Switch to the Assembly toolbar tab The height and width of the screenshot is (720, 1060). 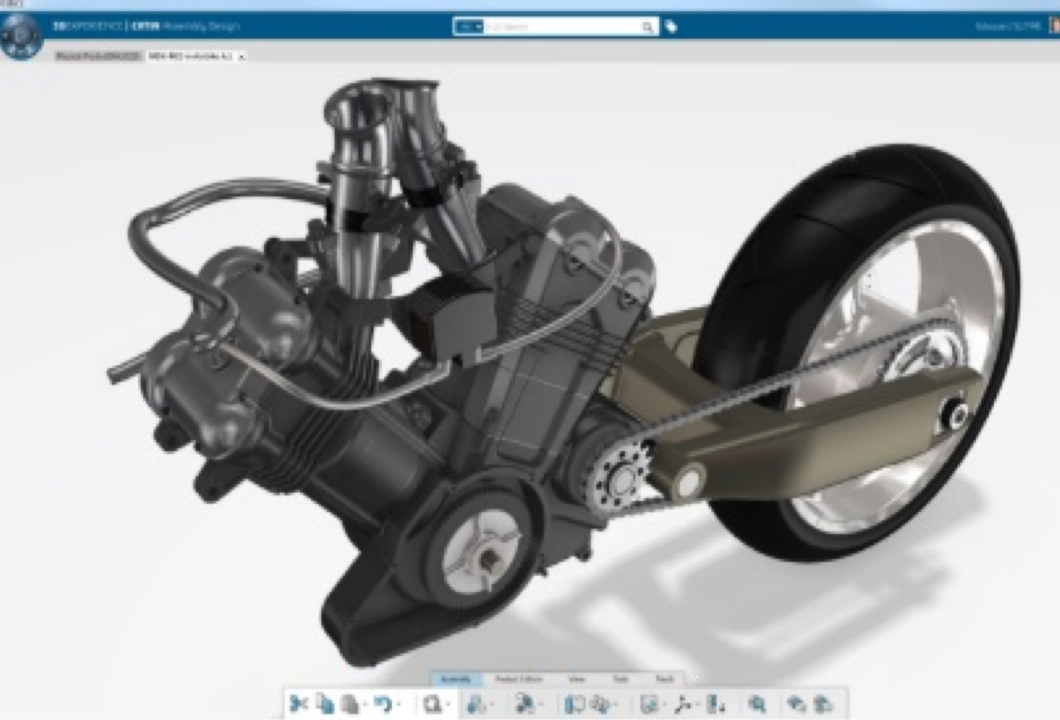click(x=456, y=679)
